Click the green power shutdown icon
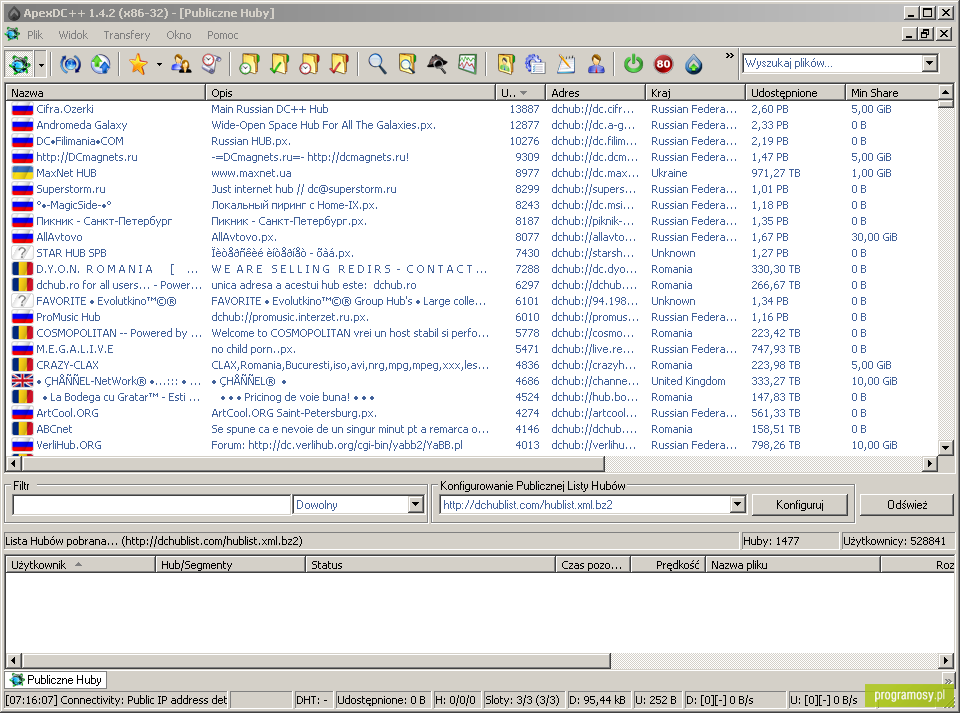960x713 pixels. [x=634, y=64]
